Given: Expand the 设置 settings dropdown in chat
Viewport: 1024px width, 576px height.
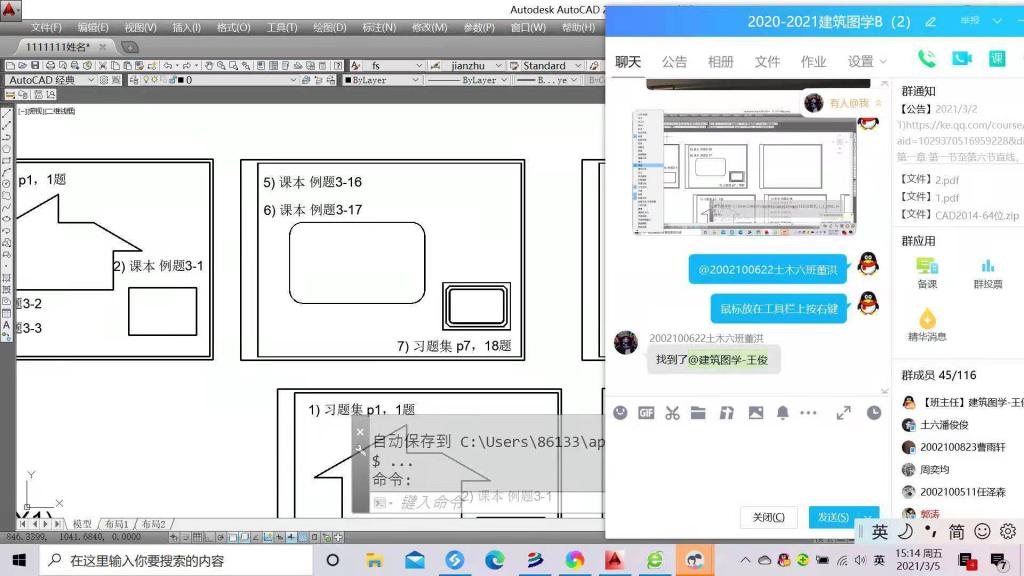Looking at the screenshot, I should click(867, 61).
